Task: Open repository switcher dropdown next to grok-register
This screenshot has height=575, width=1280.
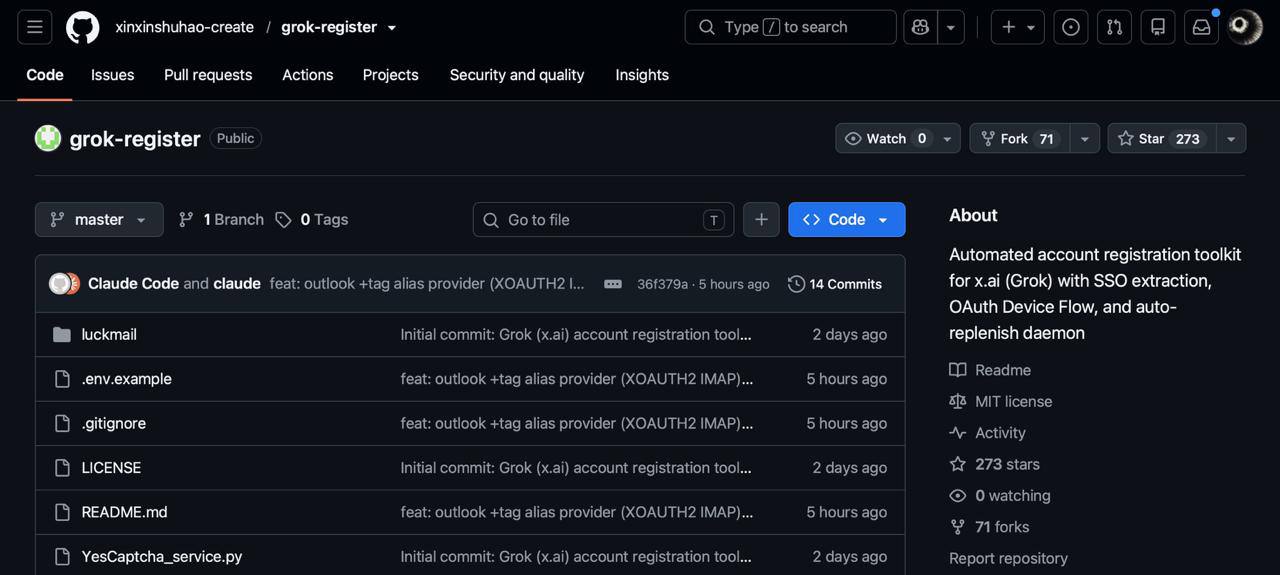Action: 392,27
